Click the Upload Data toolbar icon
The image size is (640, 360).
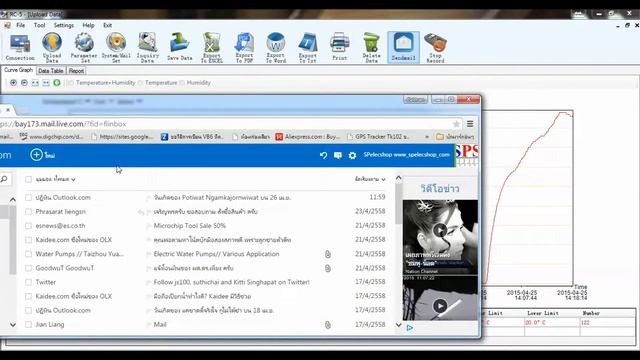(x=52, y=47)
